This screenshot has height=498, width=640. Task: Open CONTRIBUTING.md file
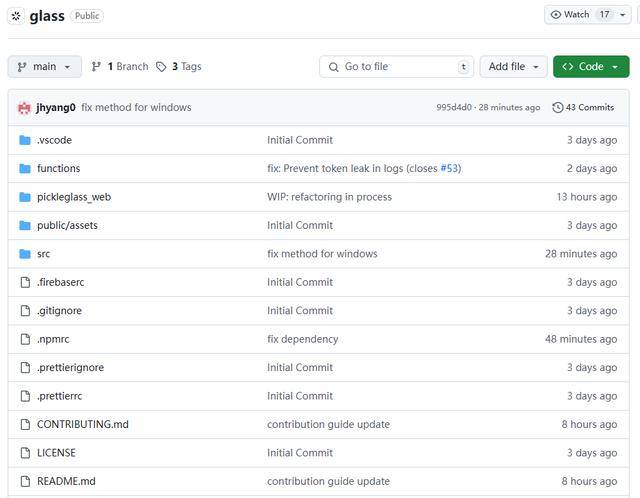[x=82, y=424]
